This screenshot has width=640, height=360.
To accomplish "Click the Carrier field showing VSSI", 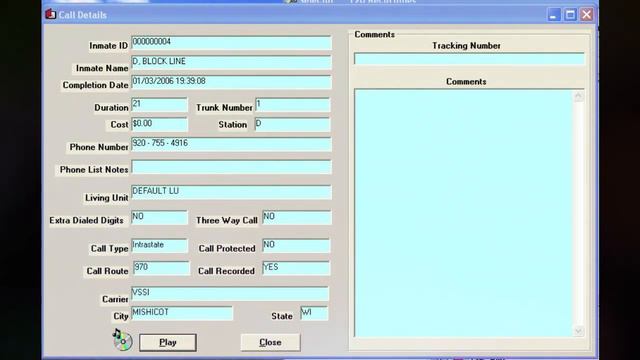I will (230, 293).
